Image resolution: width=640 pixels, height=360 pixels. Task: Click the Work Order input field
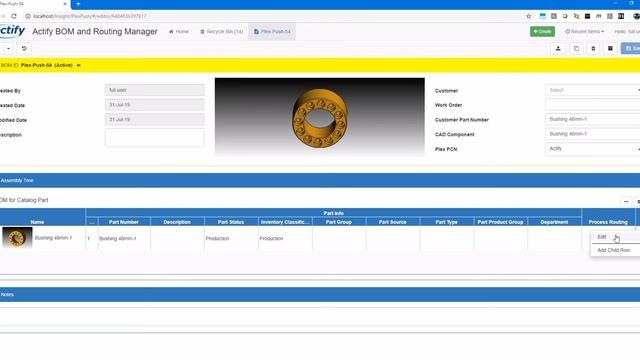point(593,105)
